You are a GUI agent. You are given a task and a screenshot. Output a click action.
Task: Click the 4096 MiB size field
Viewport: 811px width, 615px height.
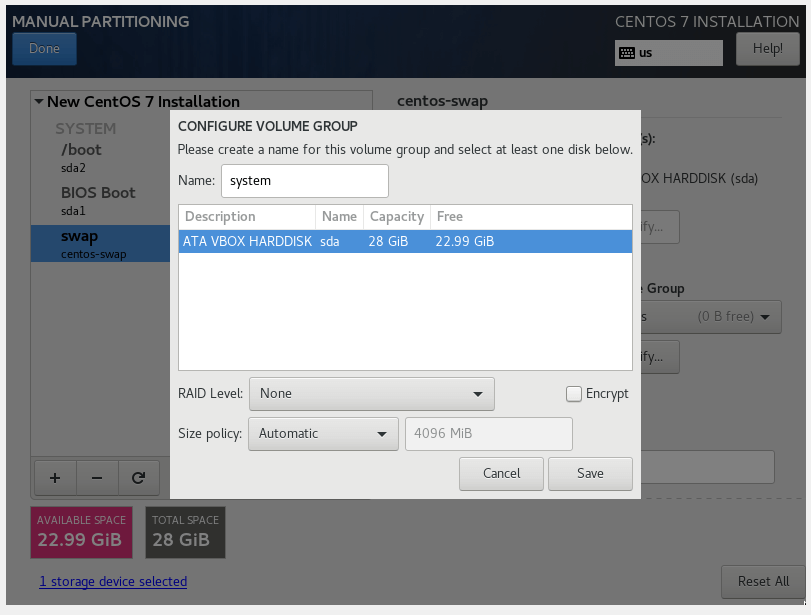489,433
